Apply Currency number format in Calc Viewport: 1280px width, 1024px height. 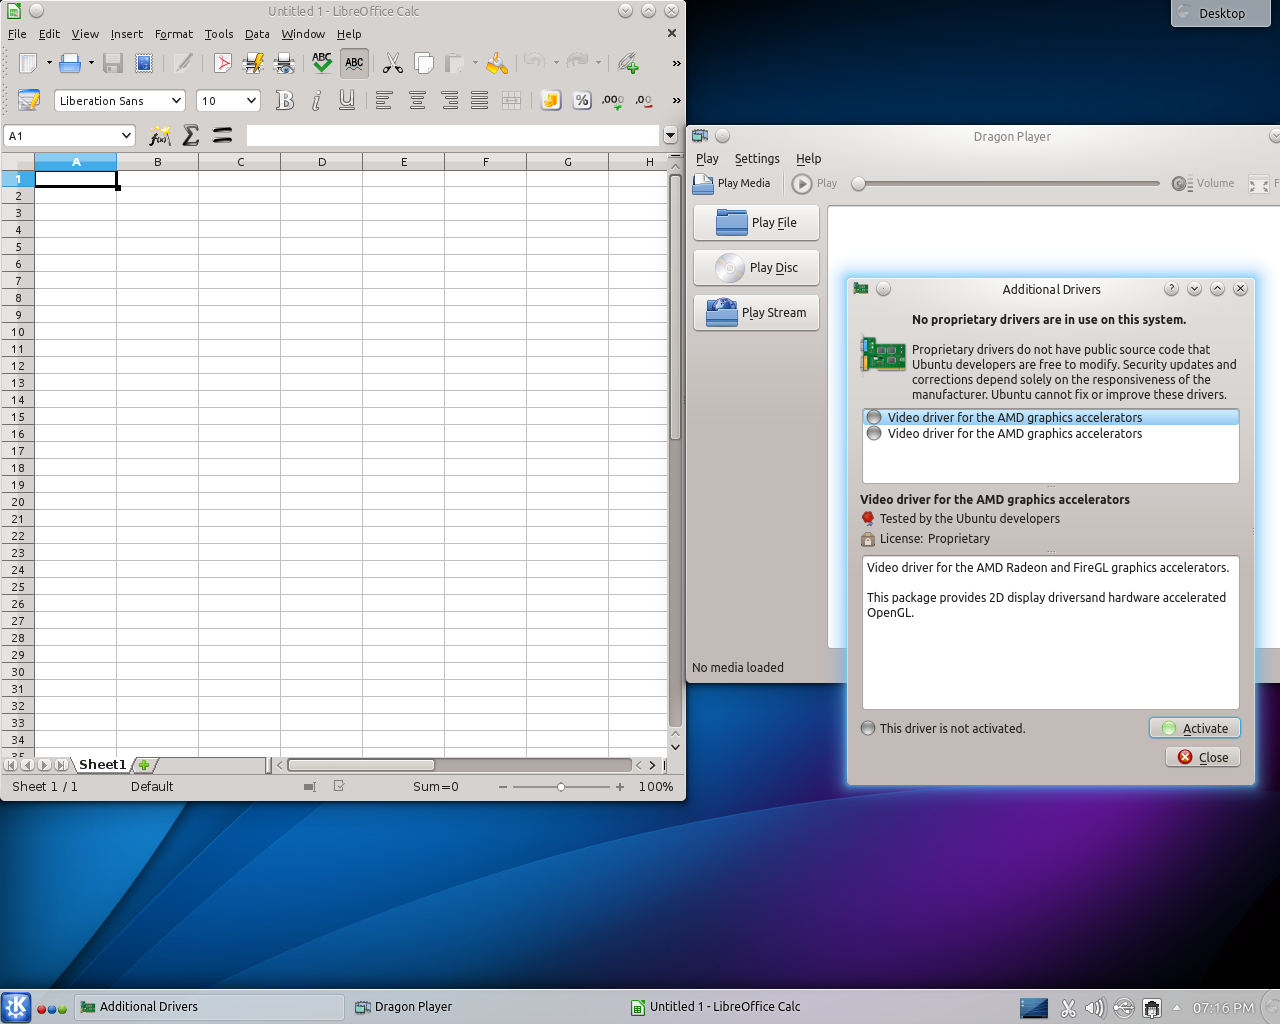tap(550, 100)
